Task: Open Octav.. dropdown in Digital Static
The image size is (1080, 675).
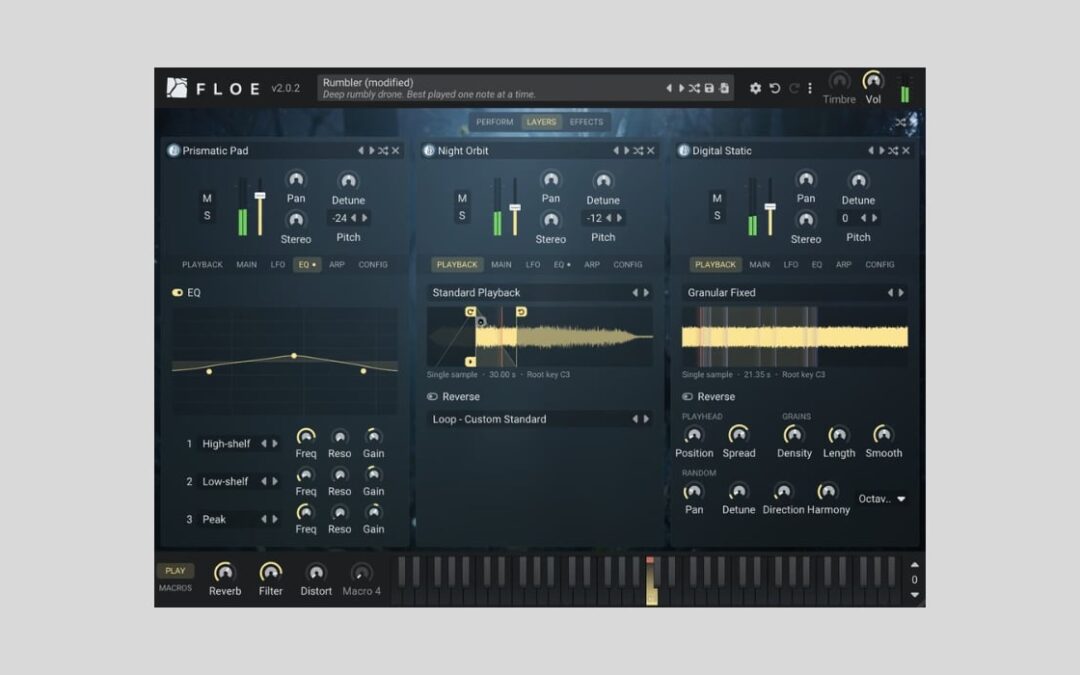Action: tap(882, 499)
